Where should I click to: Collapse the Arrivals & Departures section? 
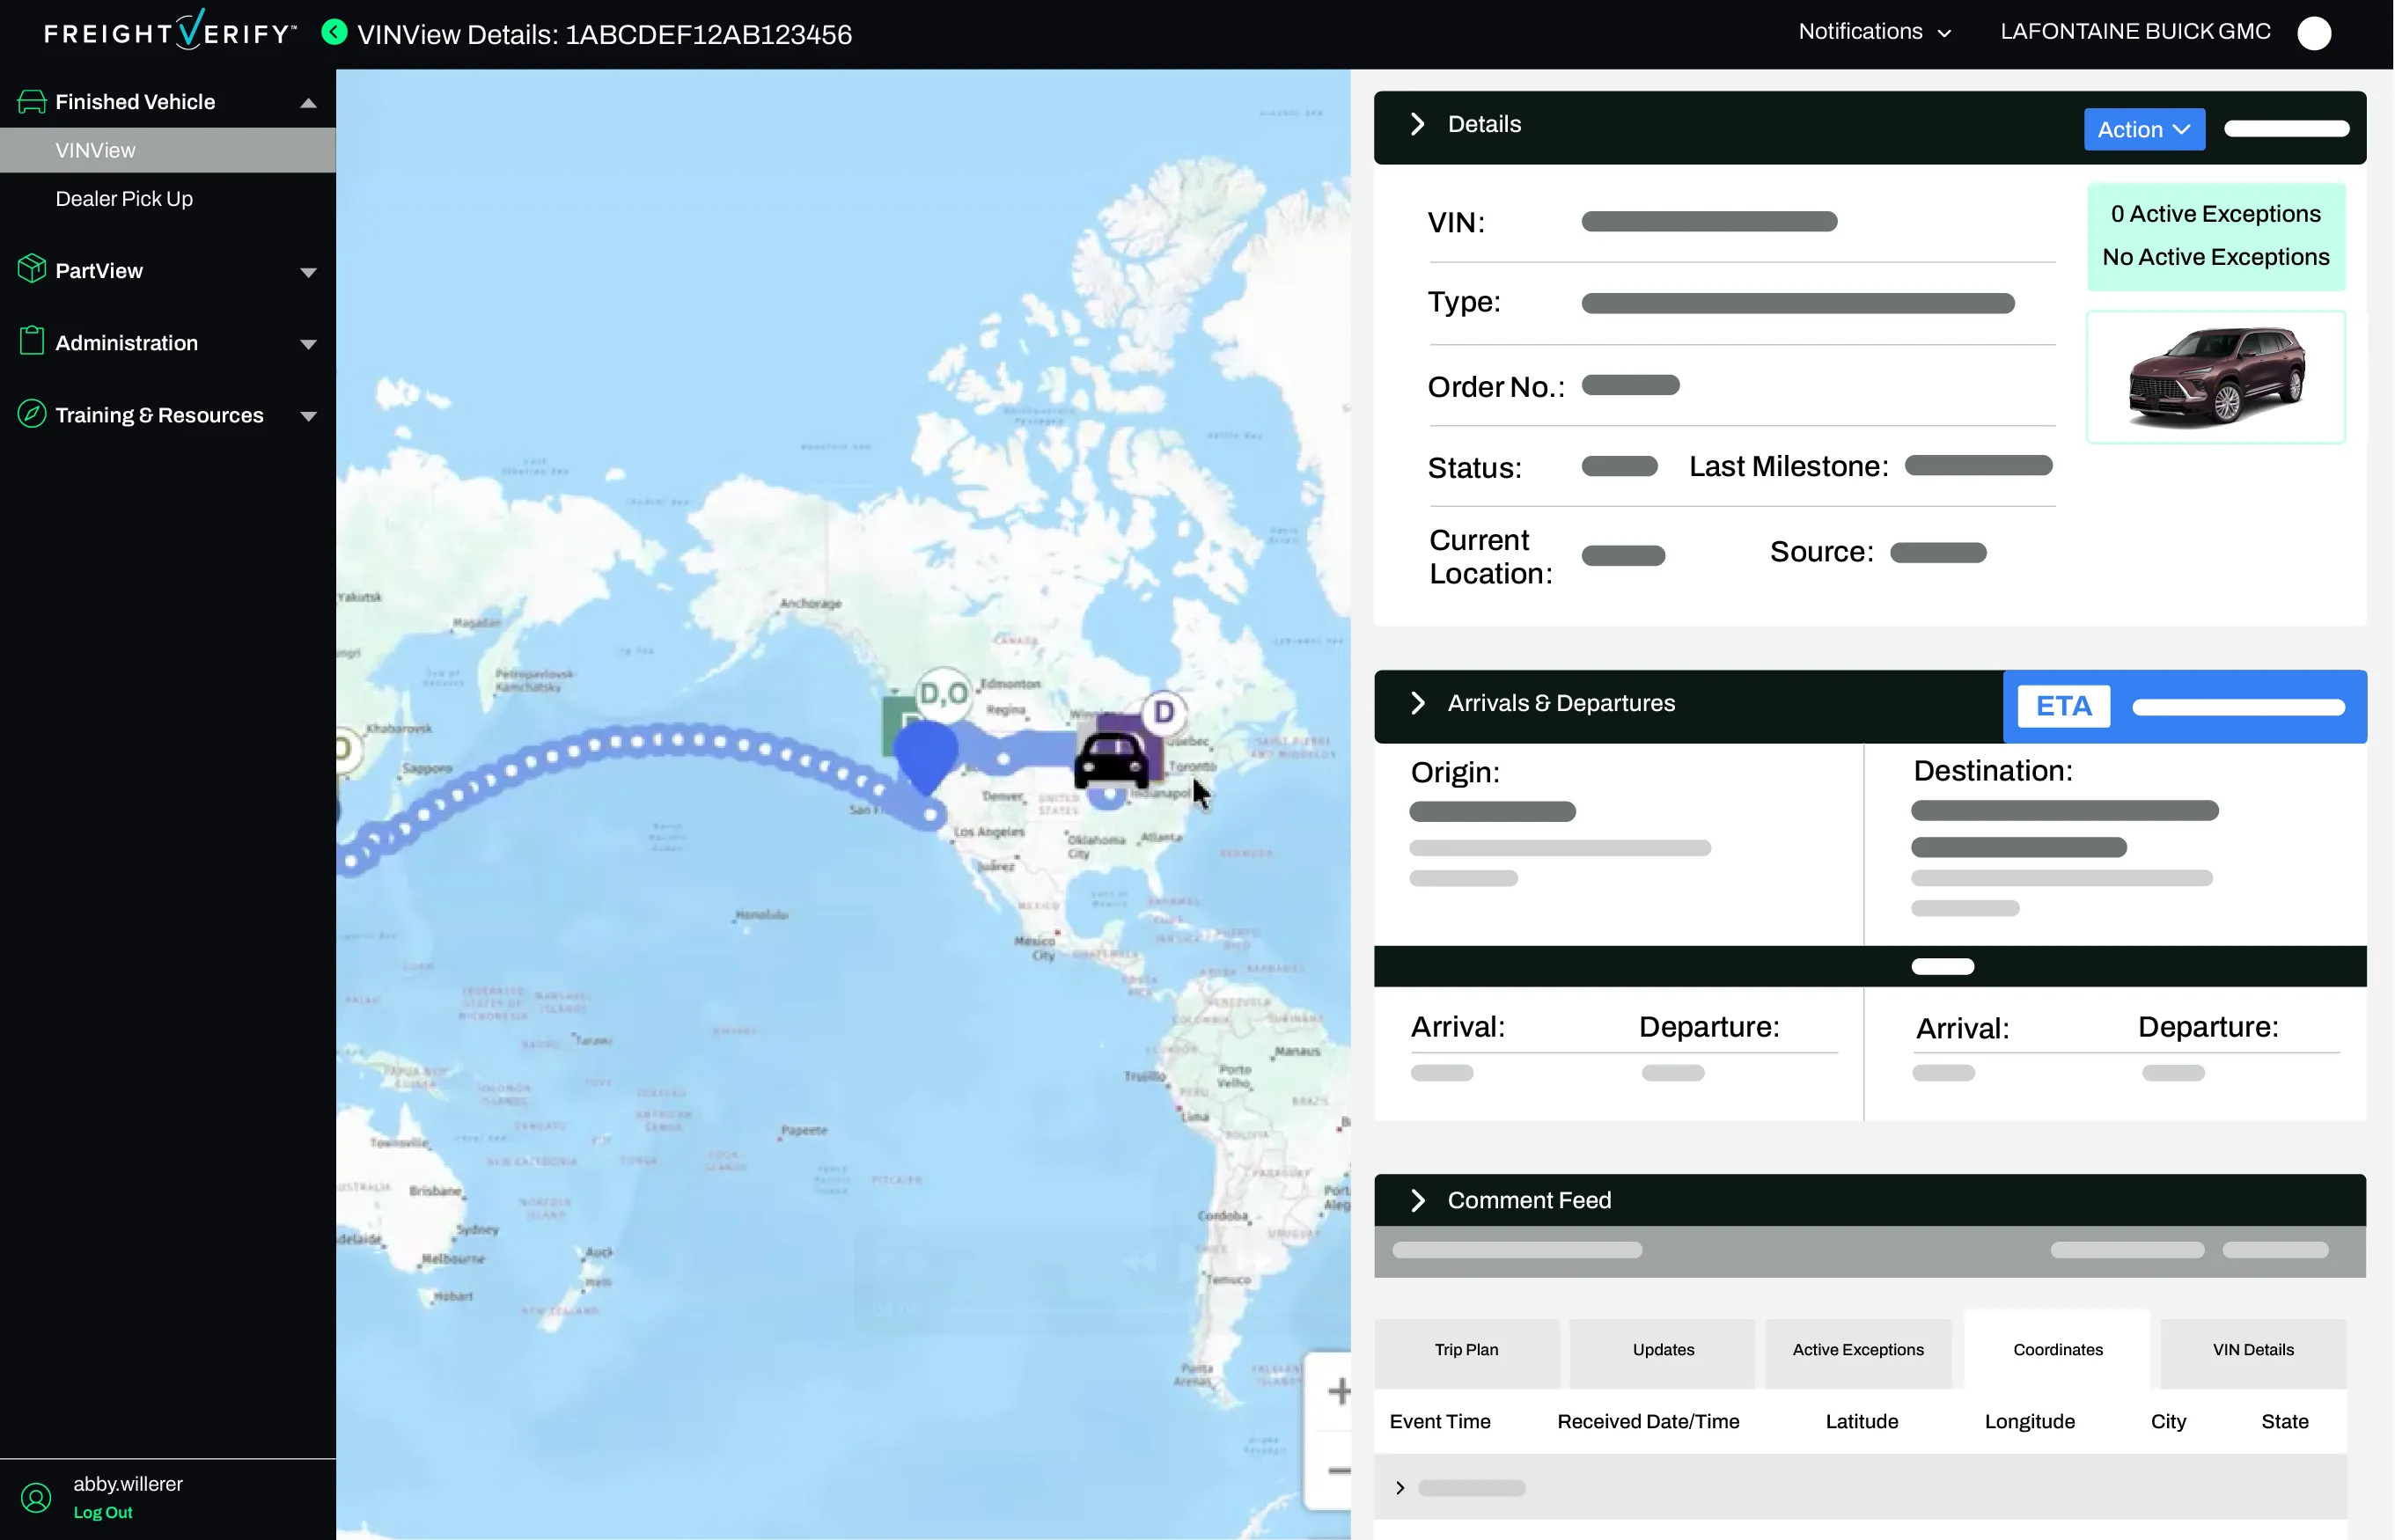pos(1417,703)
